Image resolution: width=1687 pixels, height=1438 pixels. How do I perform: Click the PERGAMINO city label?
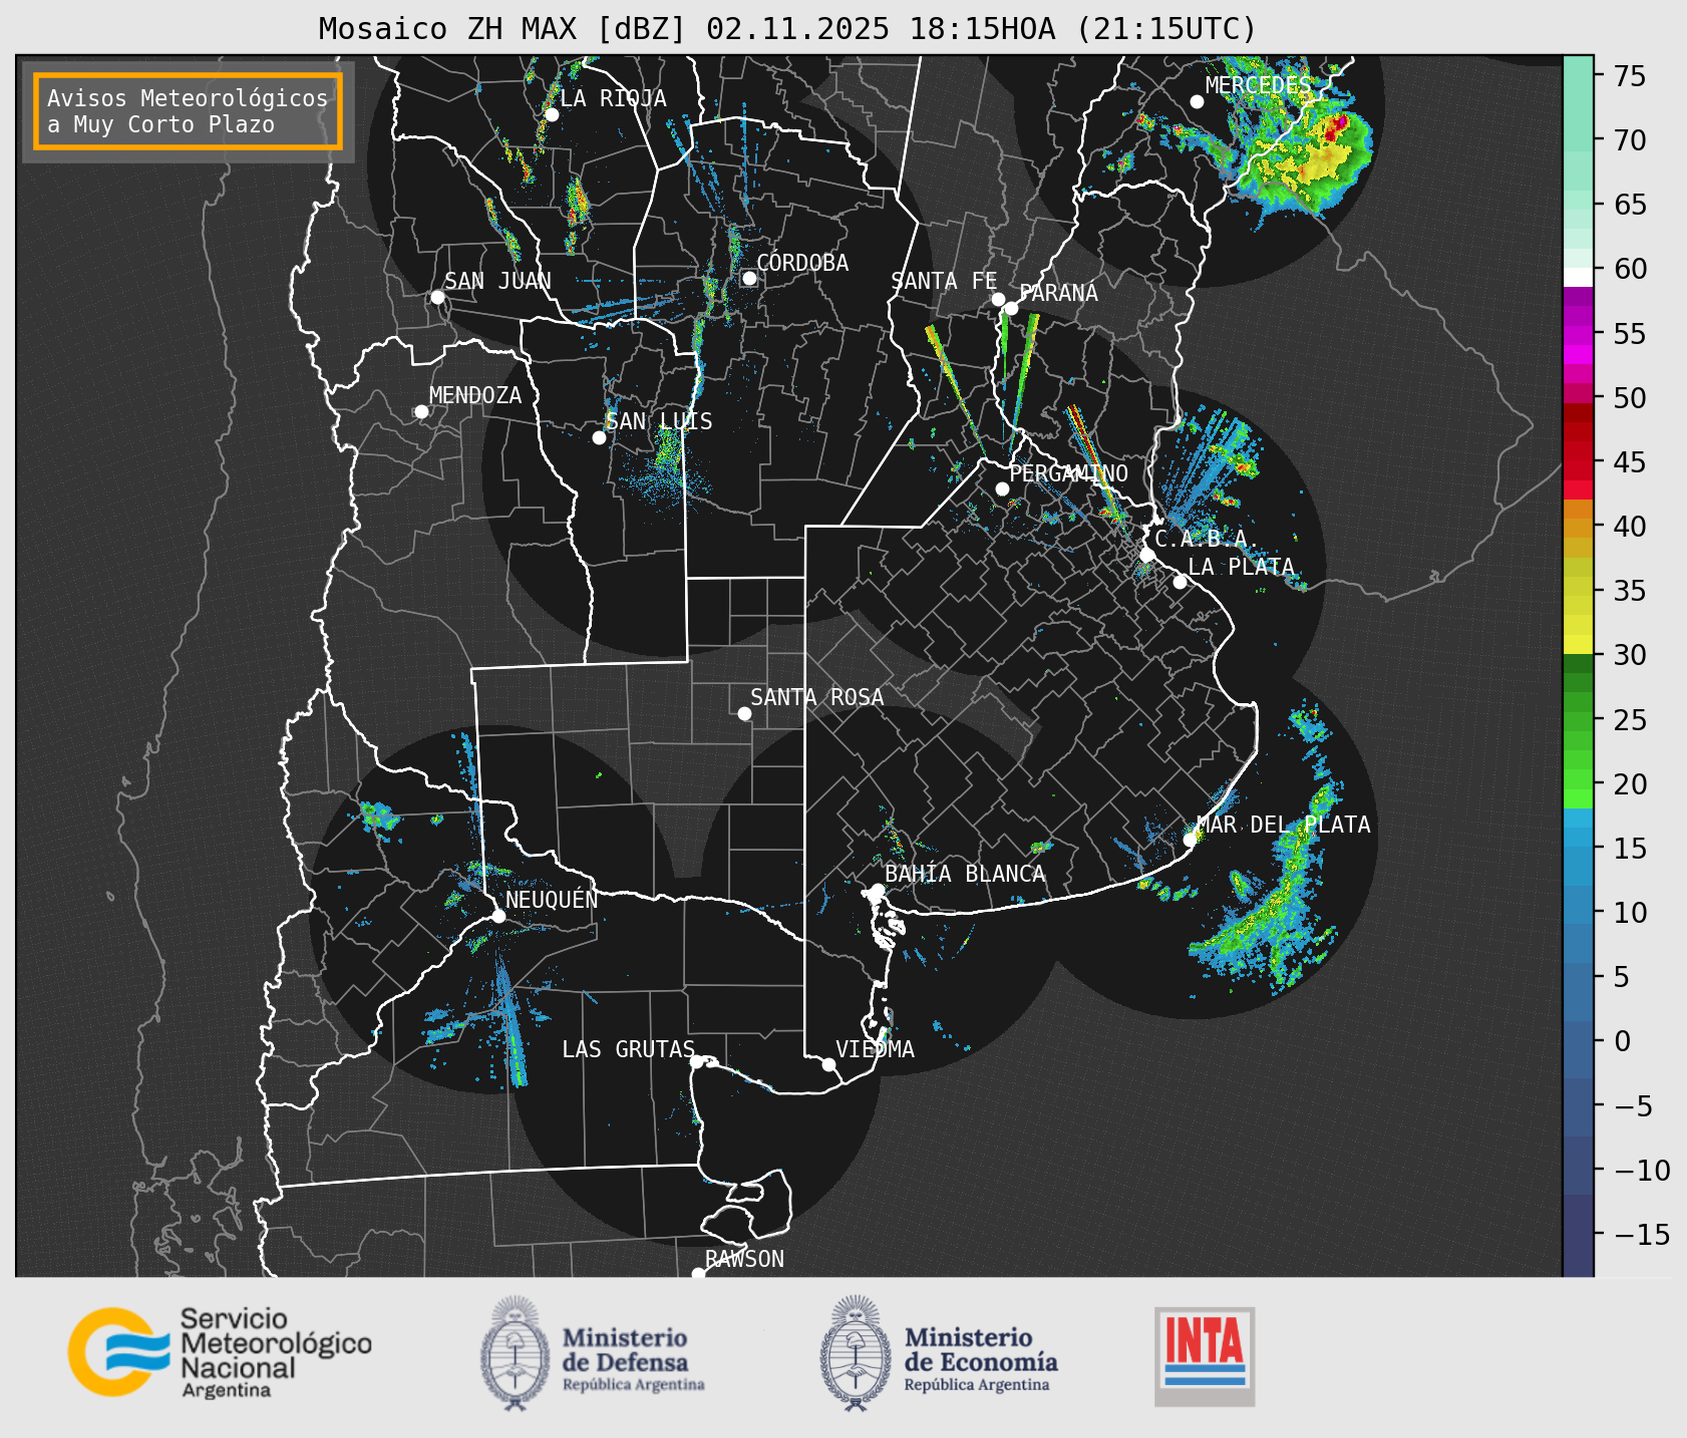pos(1069,473)
